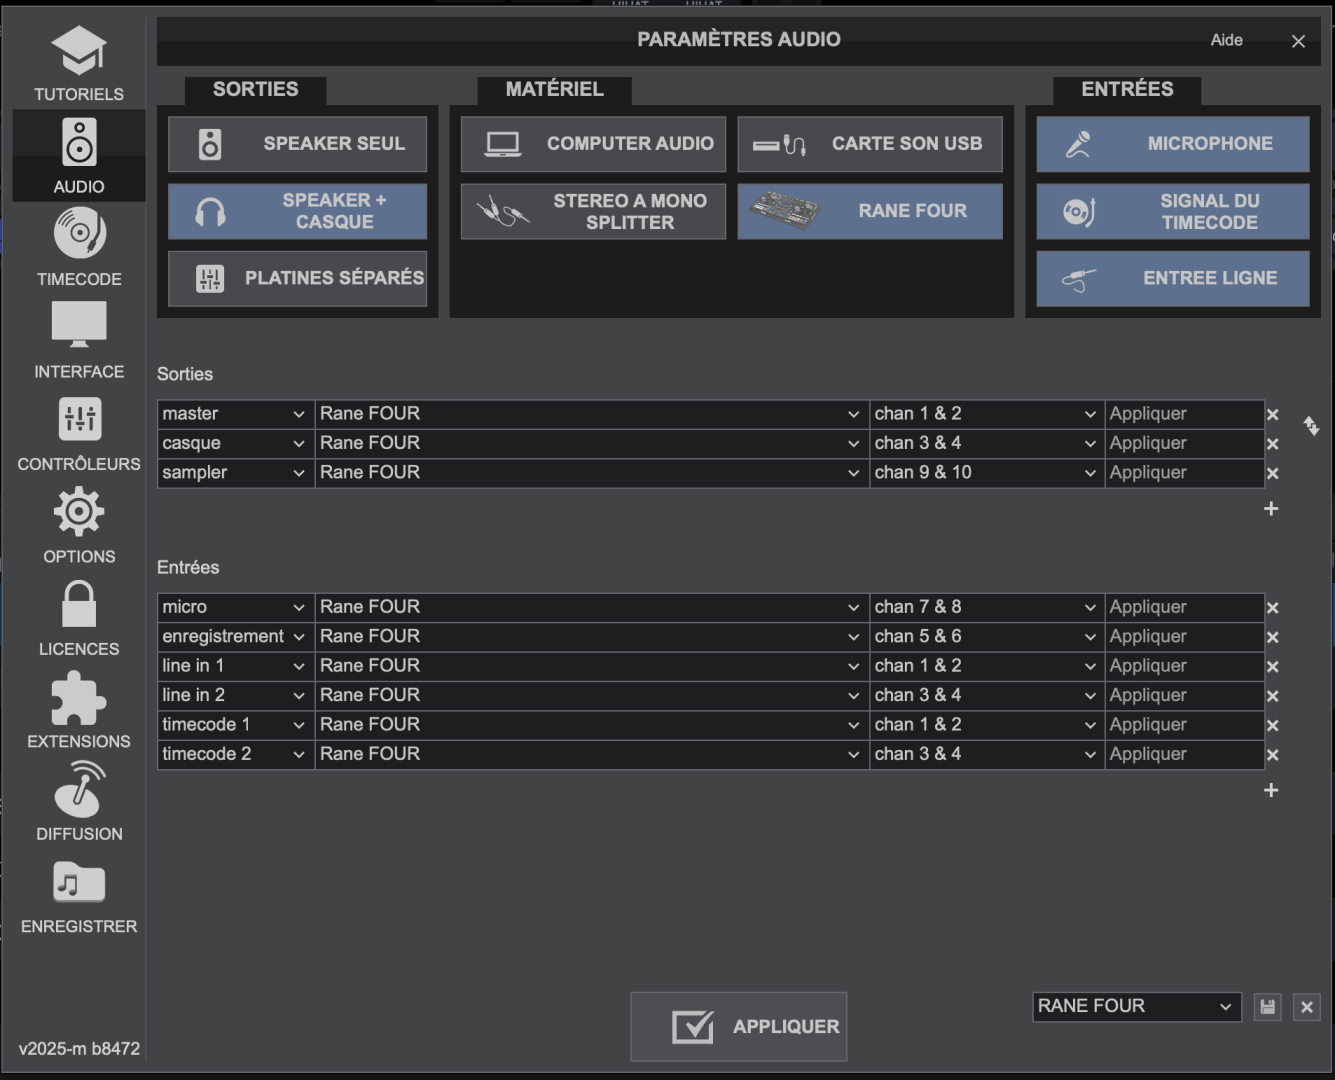
Task: Toggle Entree Ligne input option
Action: 1173,278
